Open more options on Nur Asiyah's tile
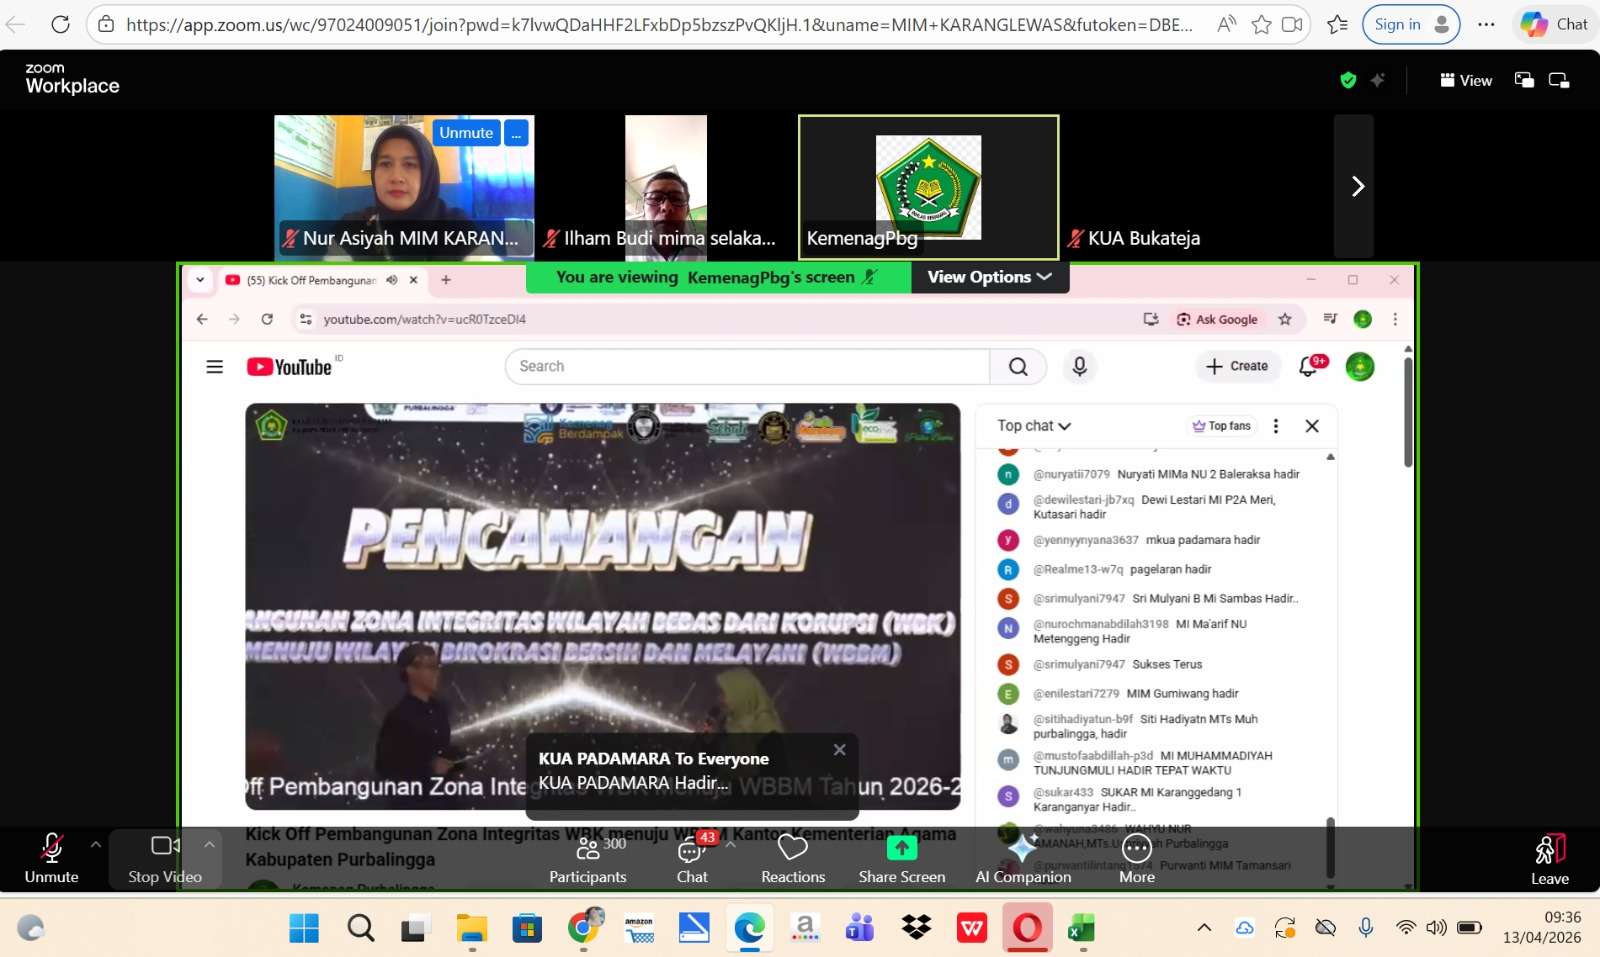The width and height of the screenshot is (1600, 957). click(516, 133)
